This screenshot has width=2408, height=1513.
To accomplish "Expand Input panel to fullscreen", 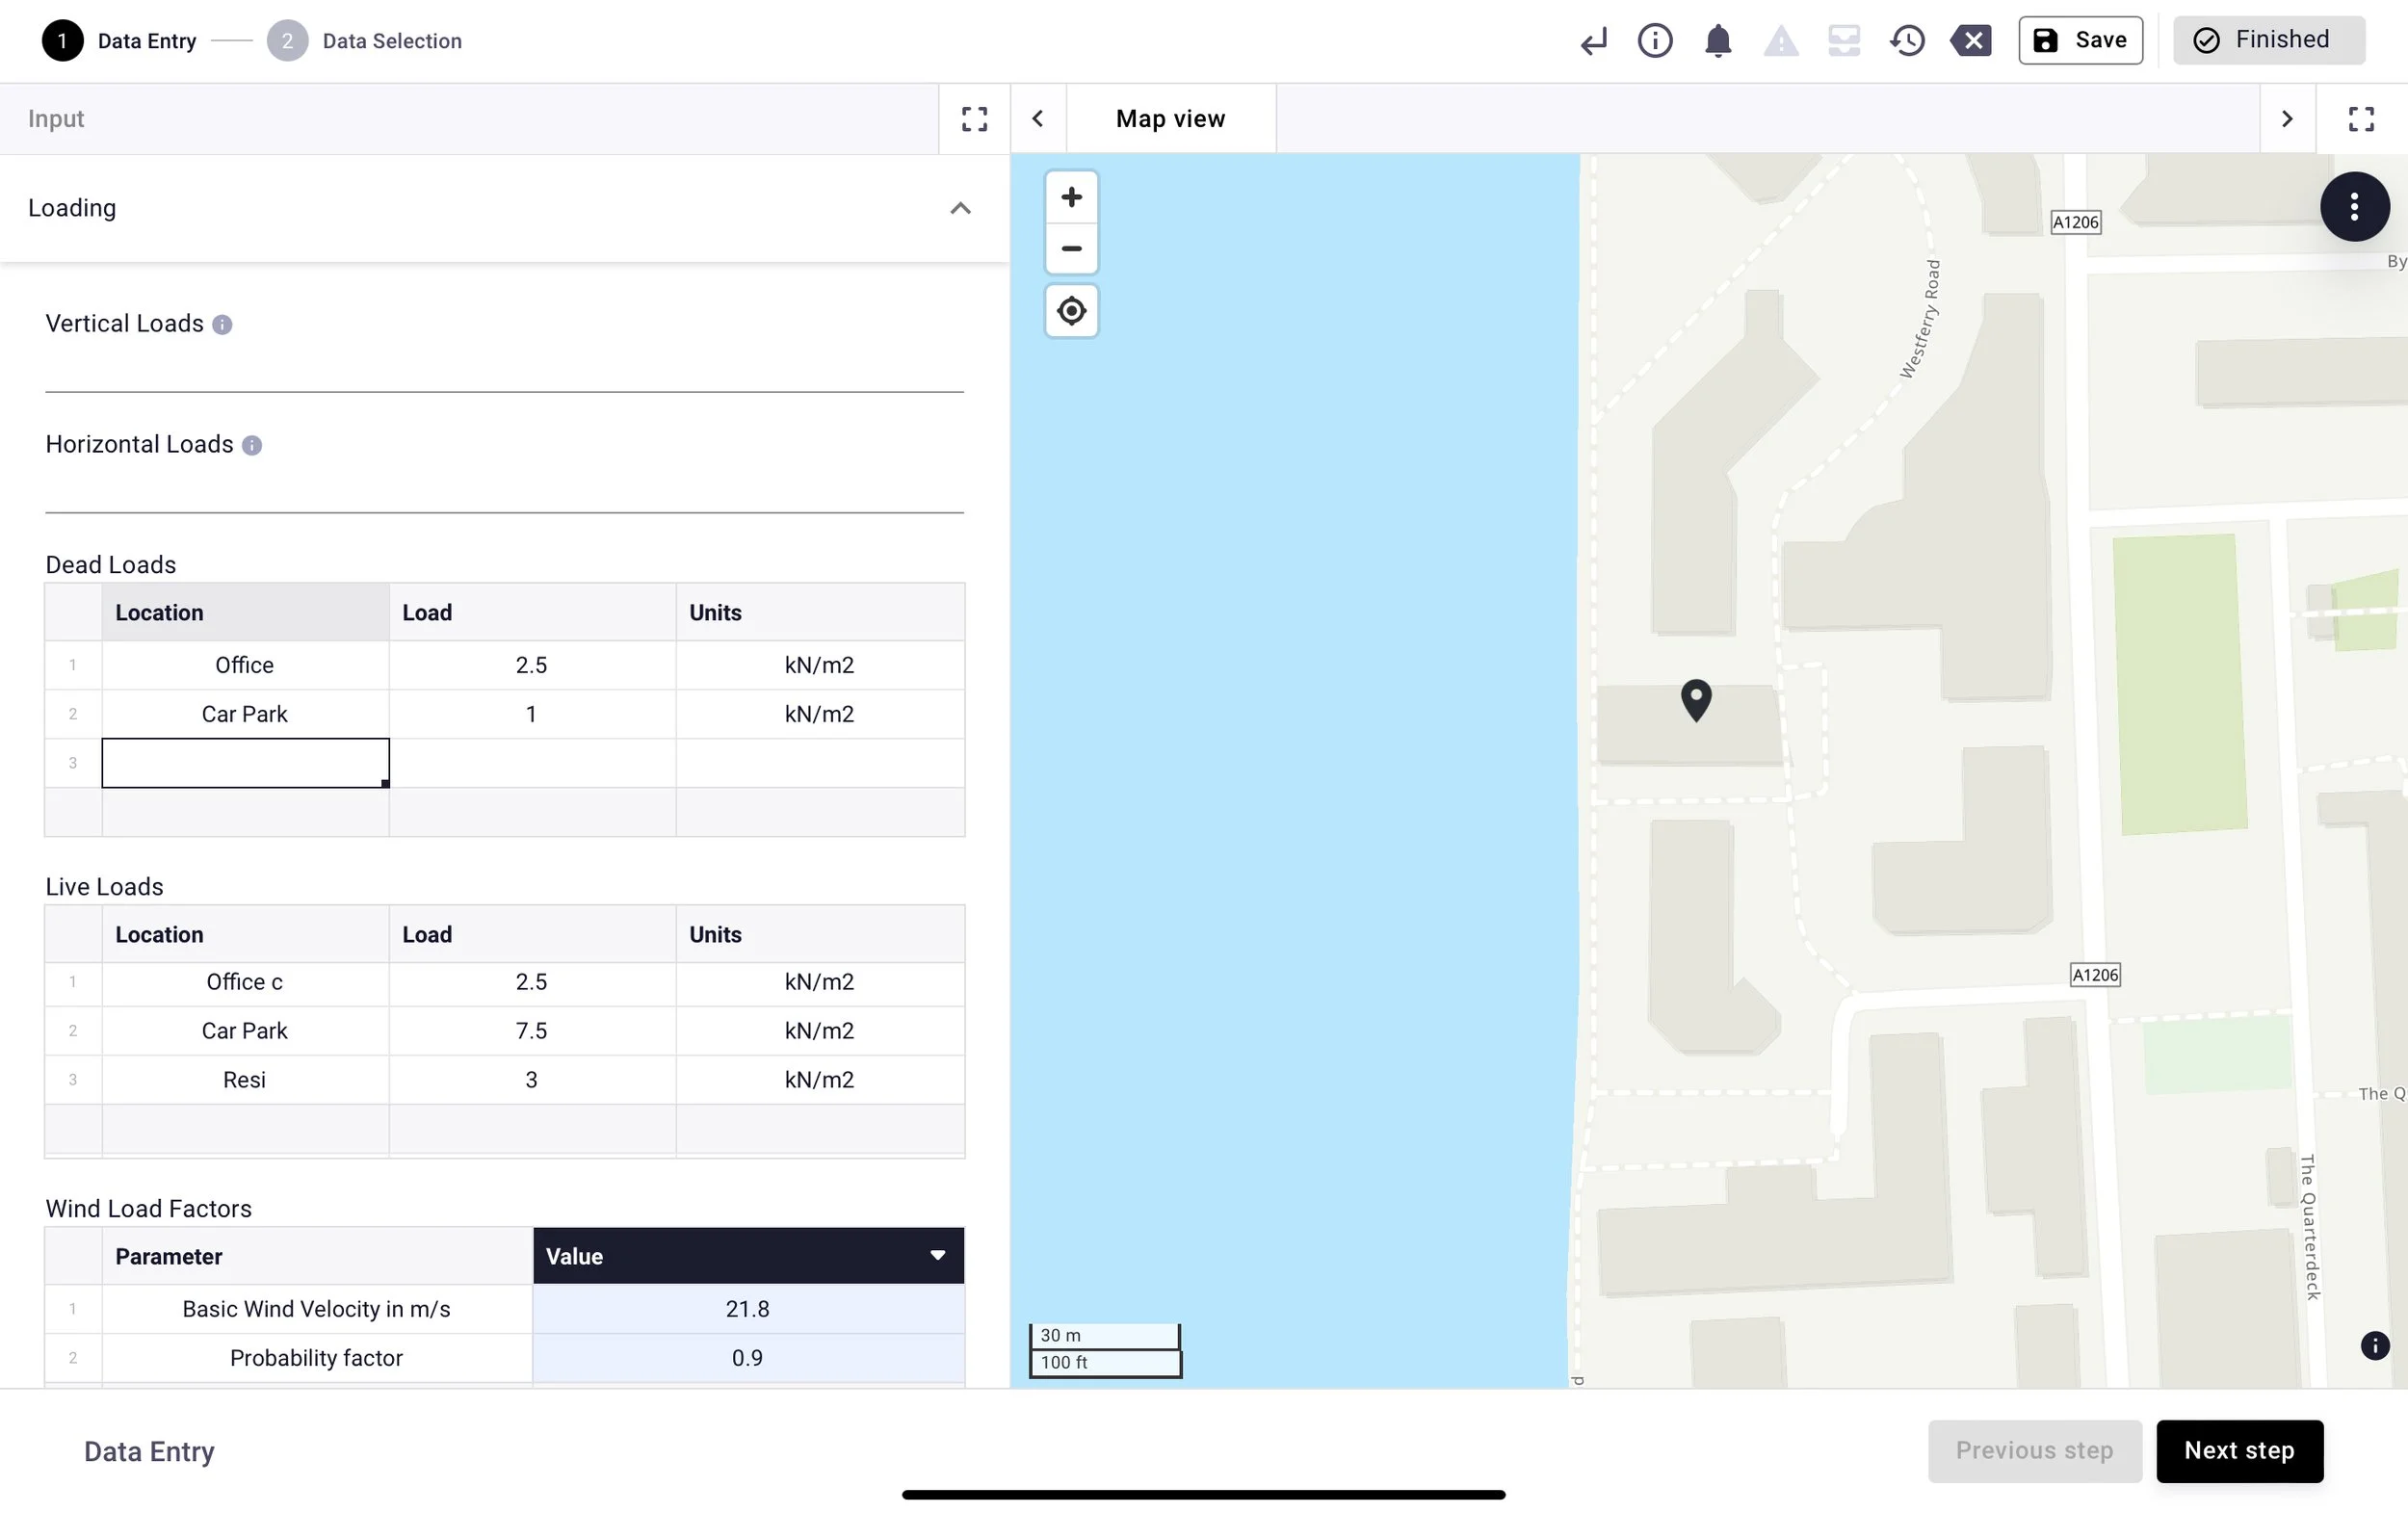I will pos(974,119).
